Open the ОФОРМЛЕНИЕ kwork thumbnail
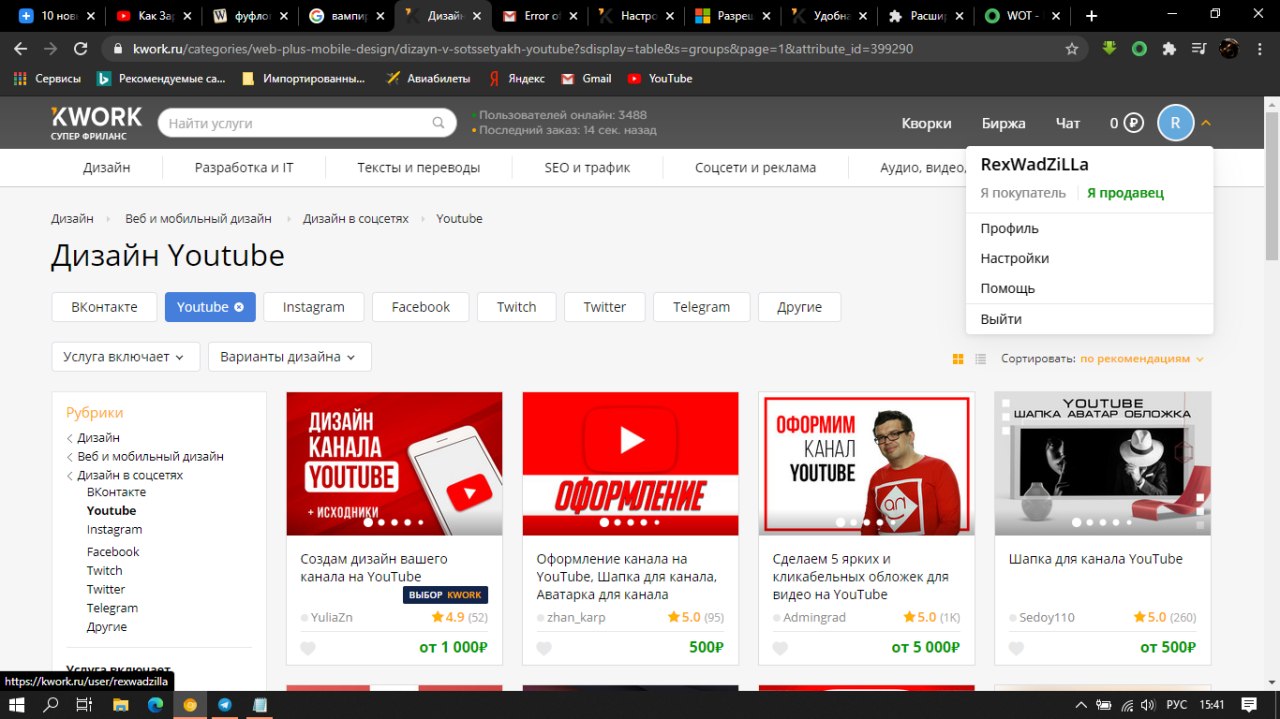The height and width of the screenshot is (719, 1280). (x=630, y=464)
